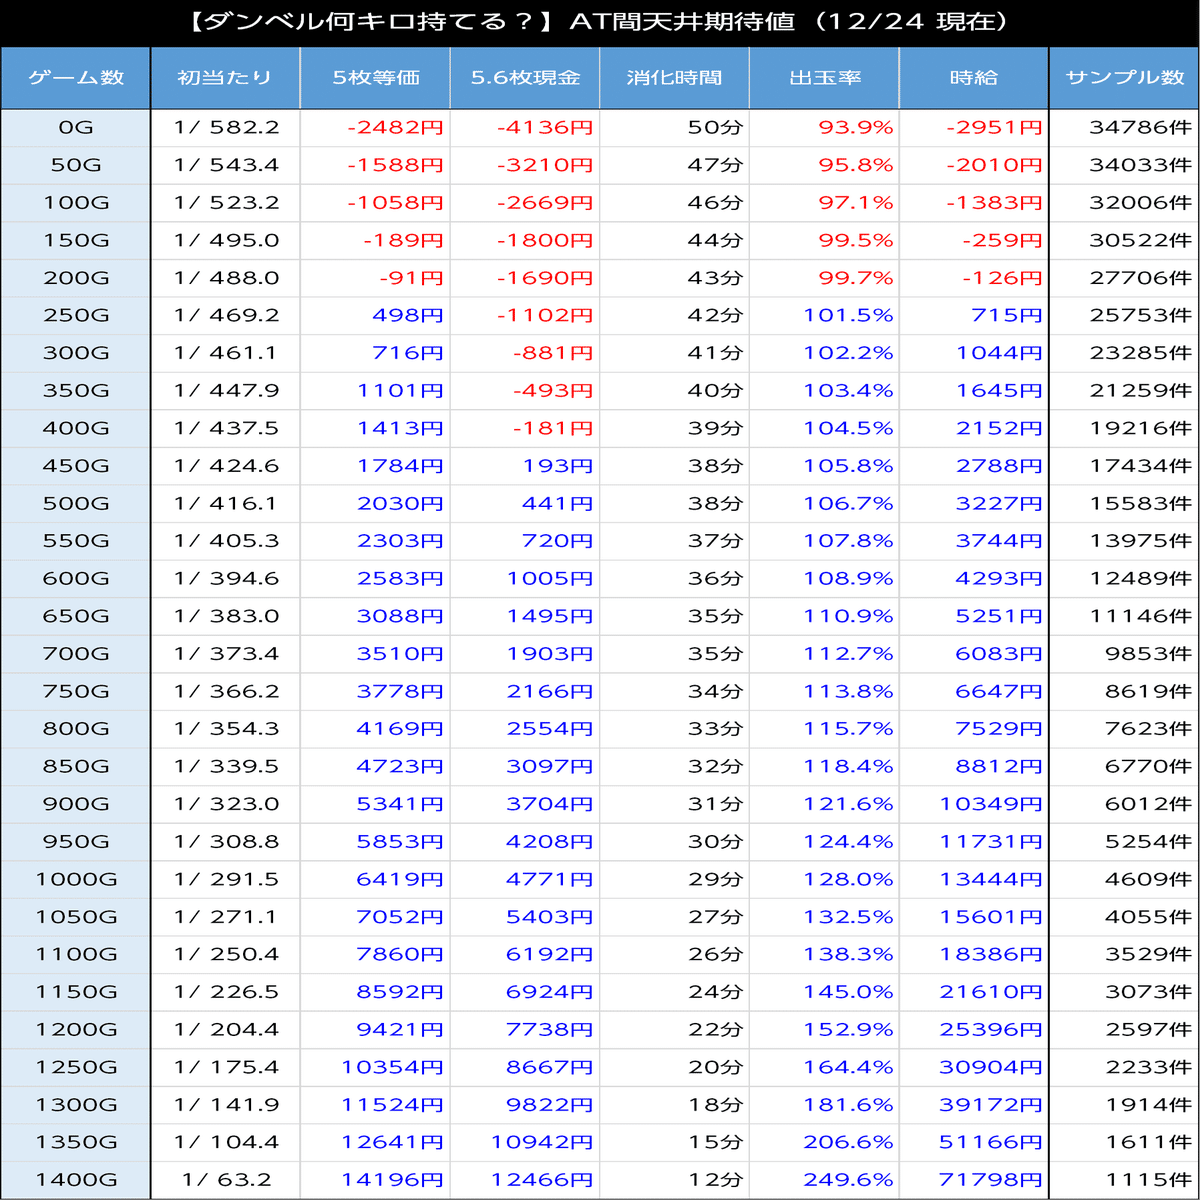The height and width of the screenshot is (1200, 1200).
Task: Click the 1/ 582.2 probability cell
Action: tap(226, 127)
